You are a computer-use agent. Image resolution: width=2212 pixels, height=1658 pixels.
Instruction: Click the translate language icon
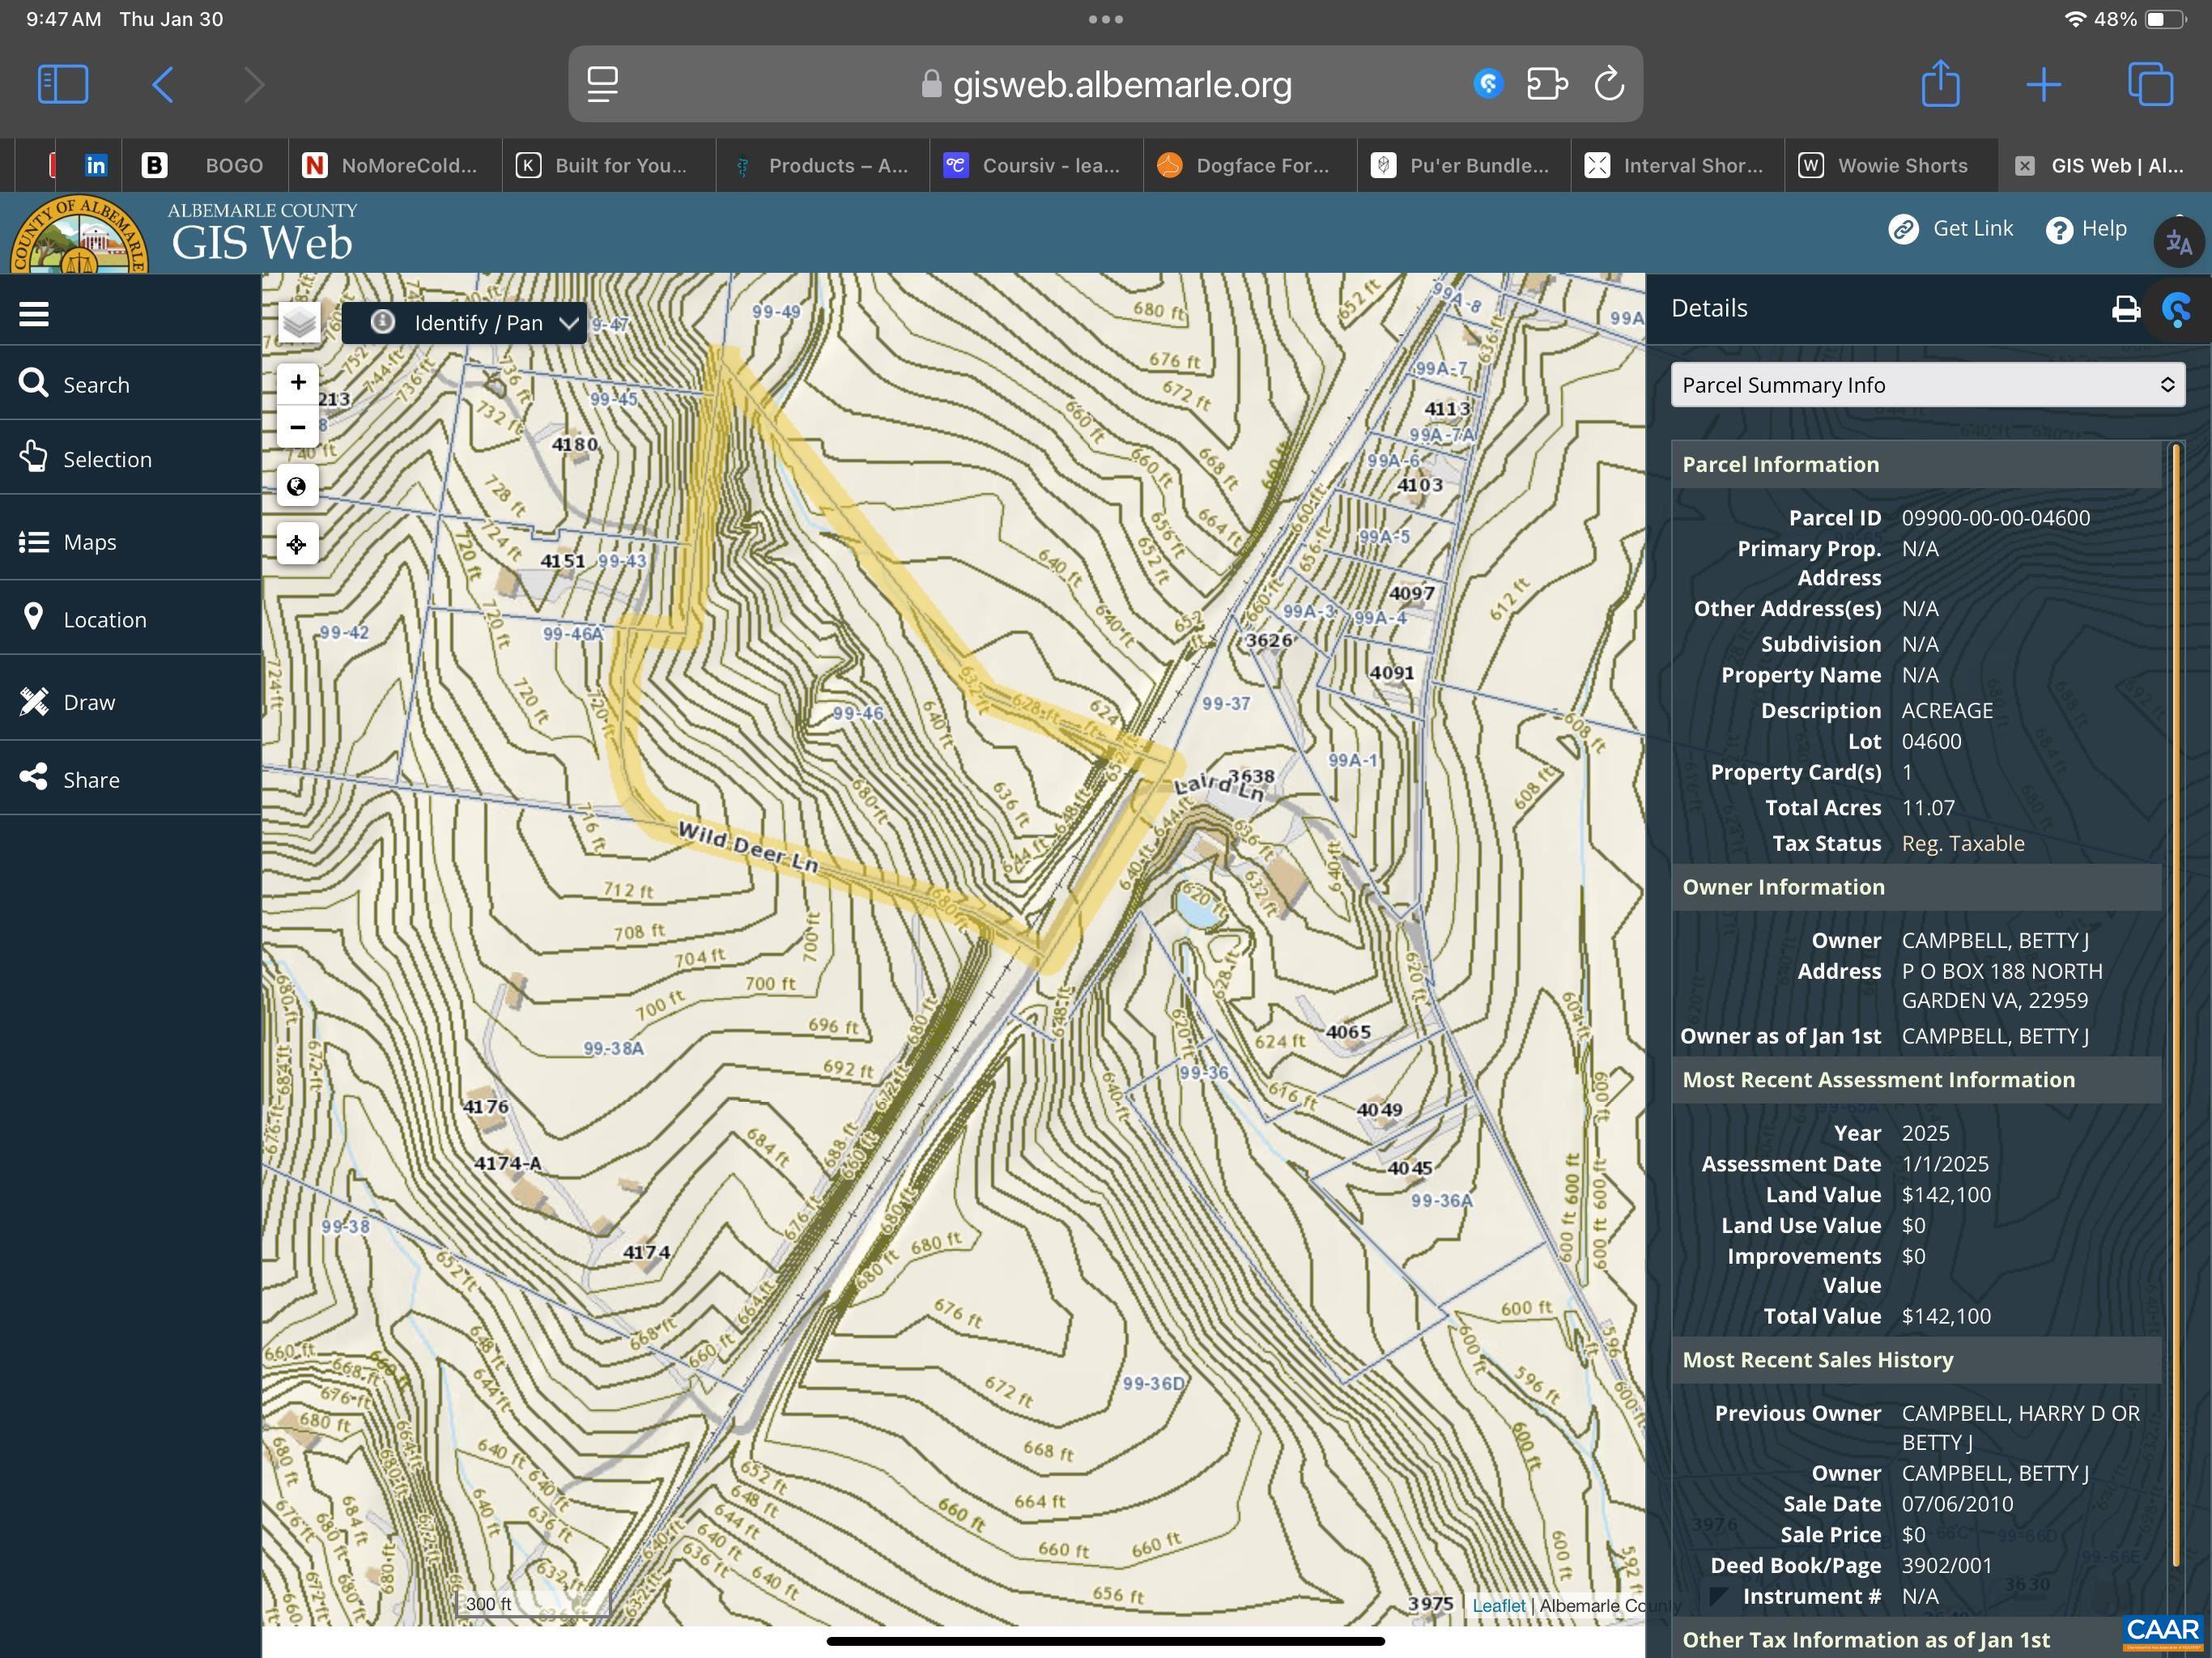click(x=2178, y=242)
